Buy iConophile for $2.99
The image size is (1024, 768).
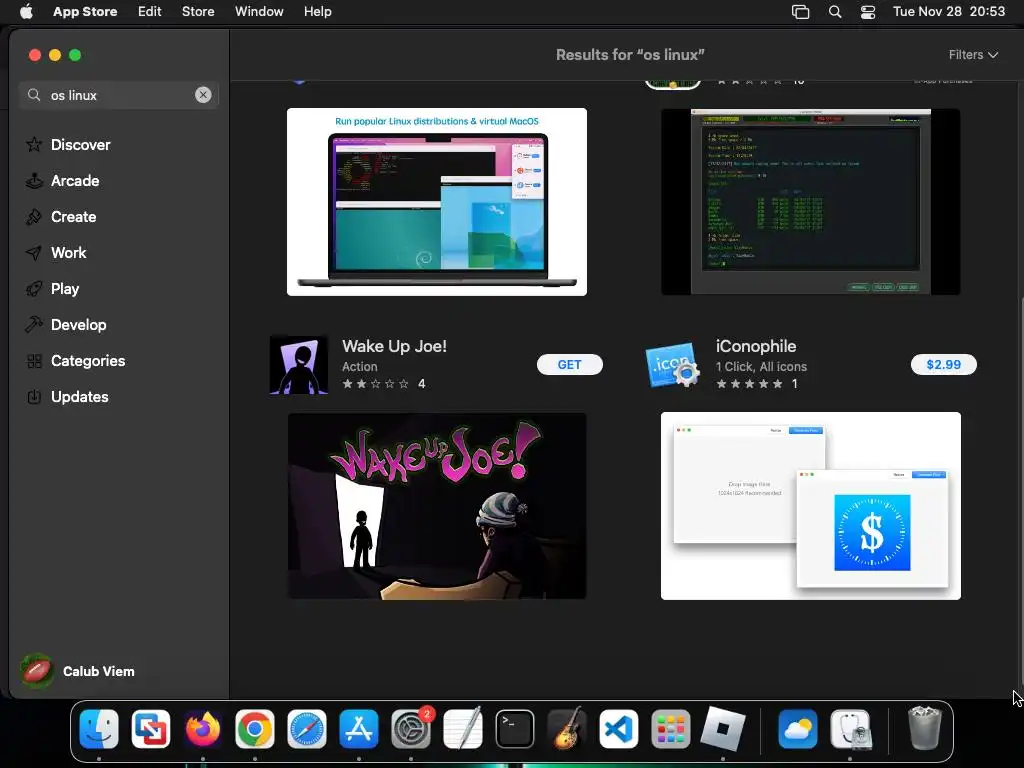943,364
